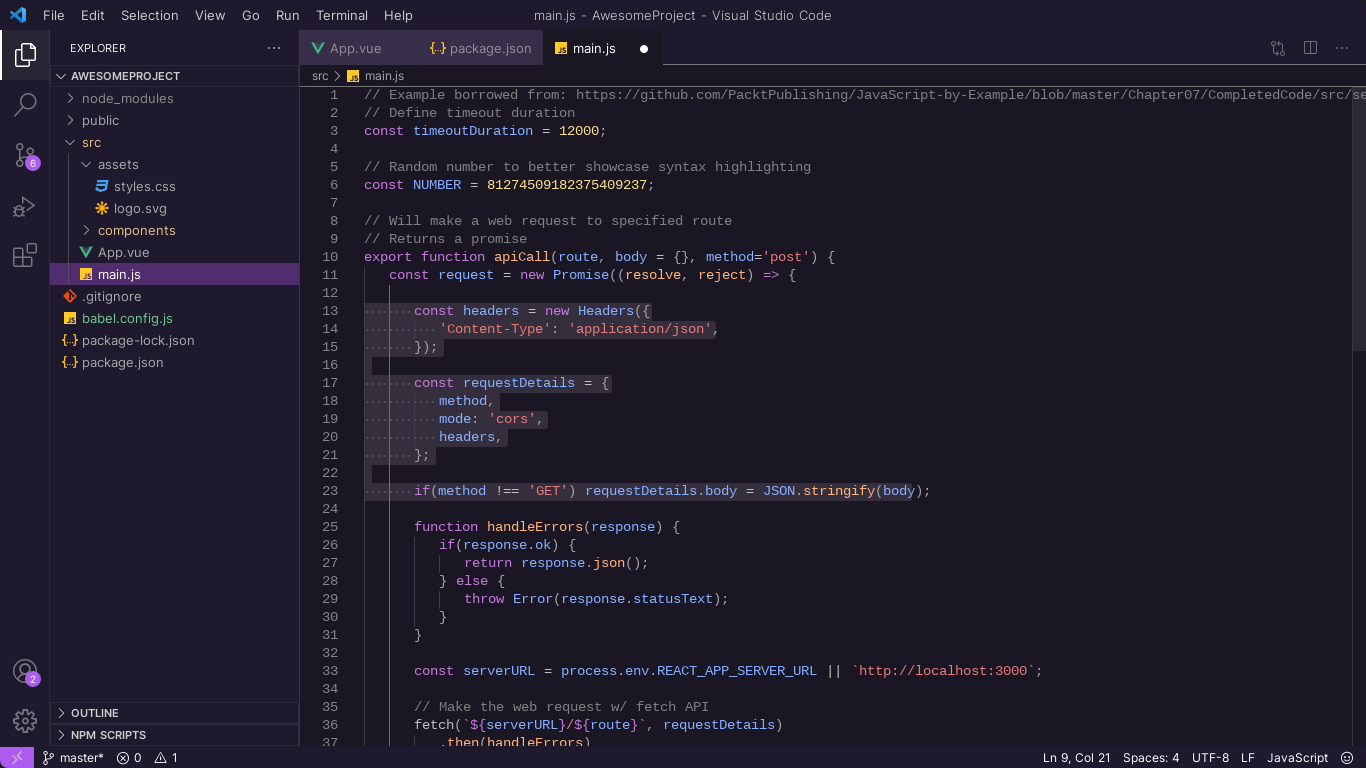Click the master* branch indicator
This screenshot has height=768, width=1366.
[73, 758]
